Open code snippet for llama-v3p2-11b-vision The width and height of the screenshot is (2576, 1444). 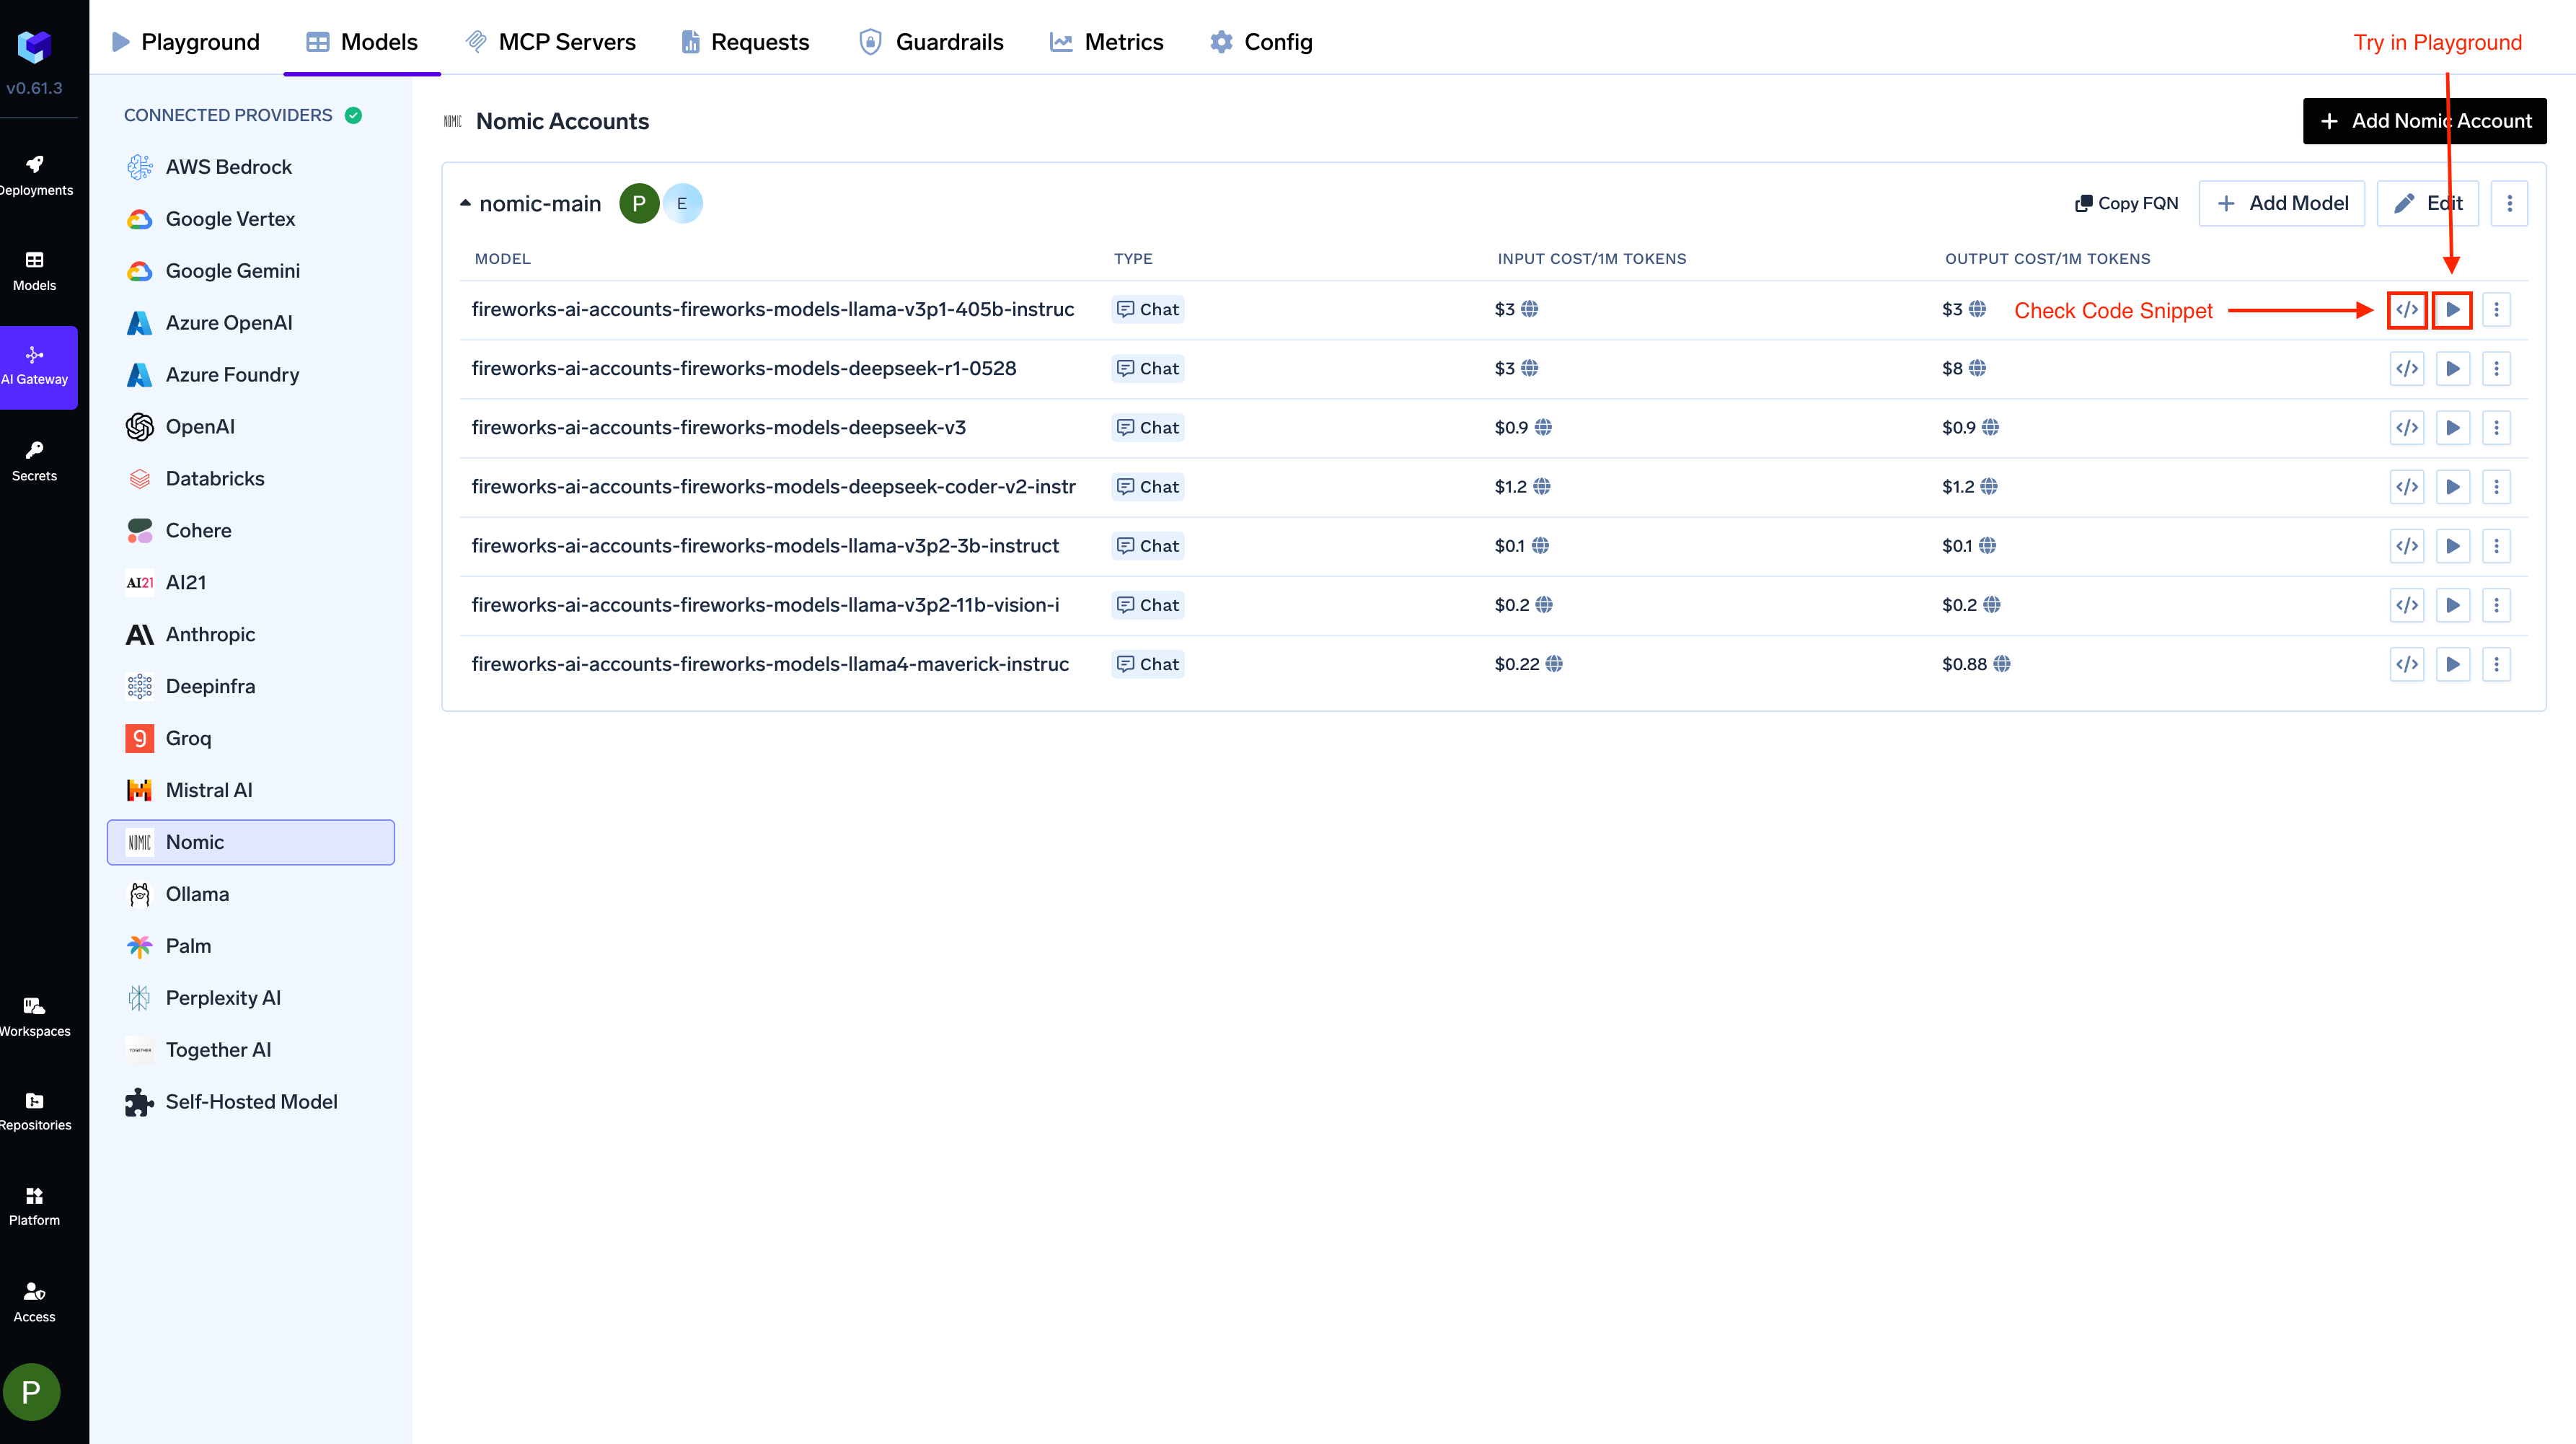[2406, 605]
